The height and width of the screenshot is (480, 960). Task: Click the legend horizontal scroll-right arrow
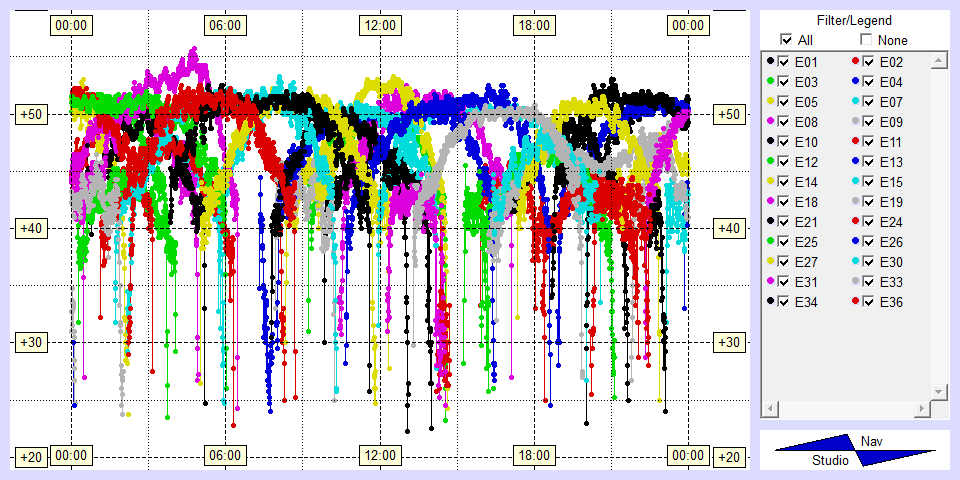920,409
